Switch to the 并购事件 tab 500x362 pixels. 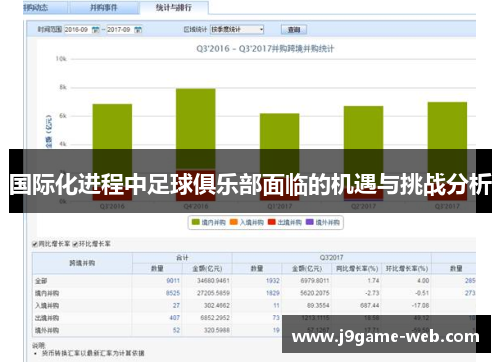[x=104, y=8]
